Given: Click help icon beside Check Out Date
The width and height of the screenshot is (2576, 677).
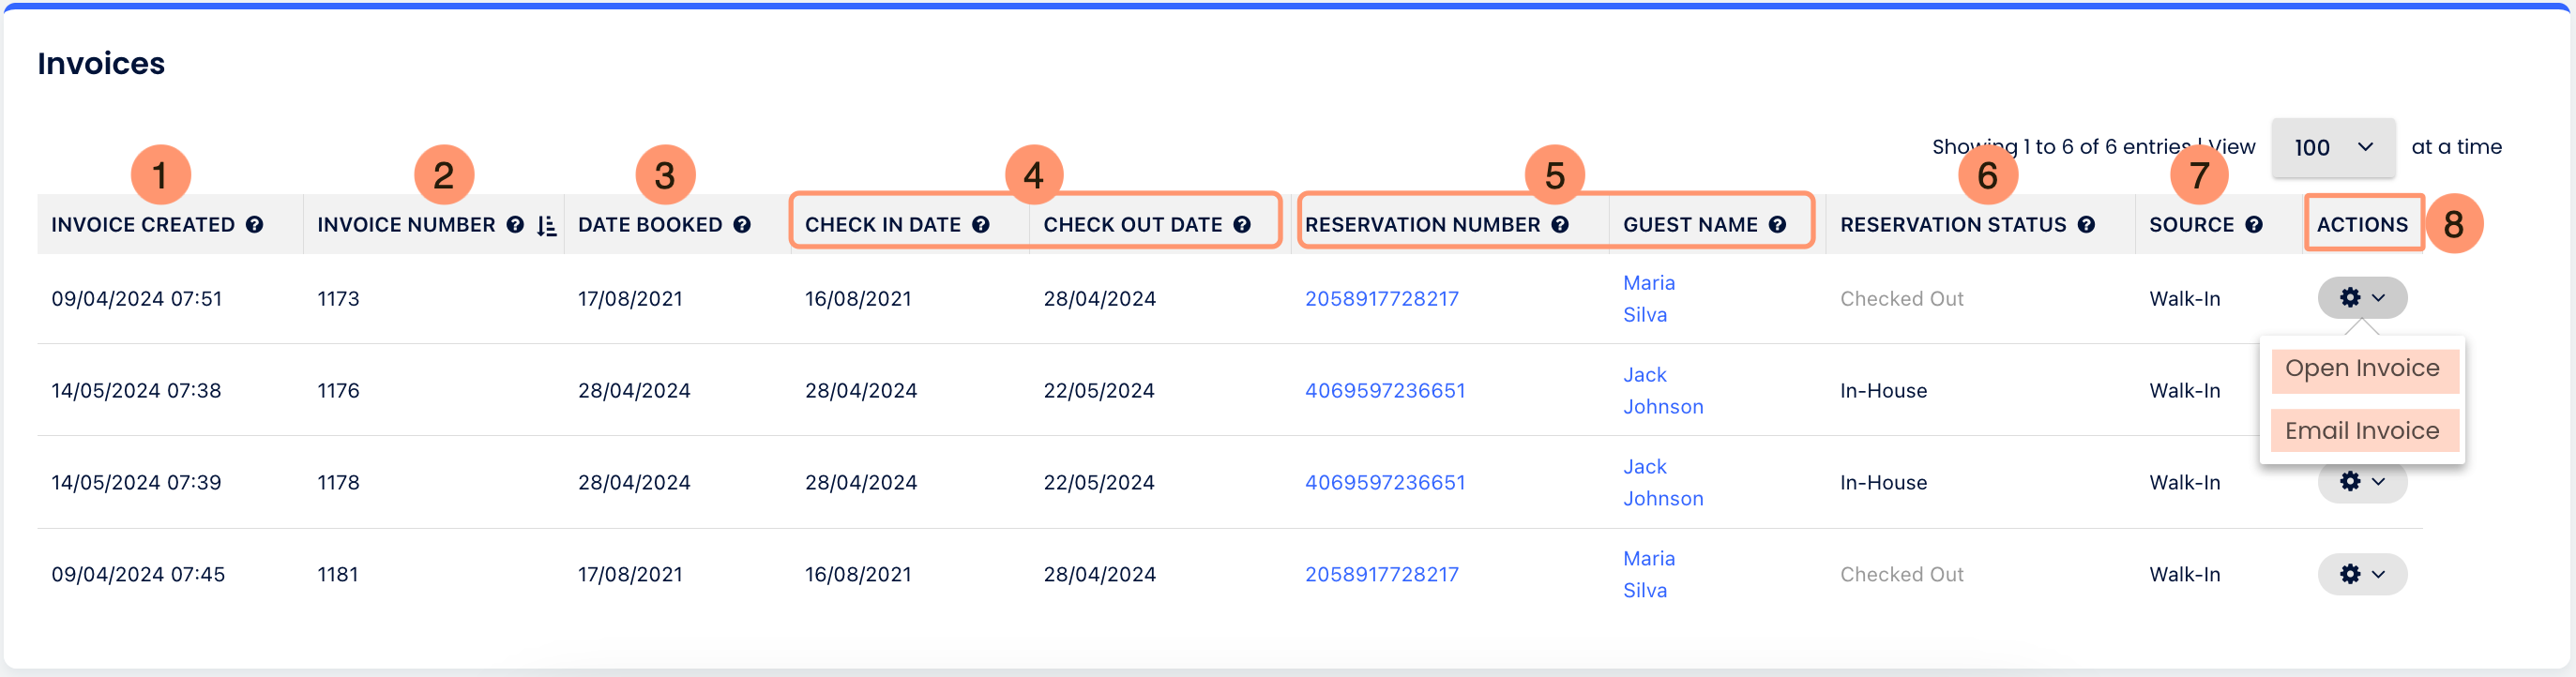Looking at the screenshot, I should [1242, 225].
